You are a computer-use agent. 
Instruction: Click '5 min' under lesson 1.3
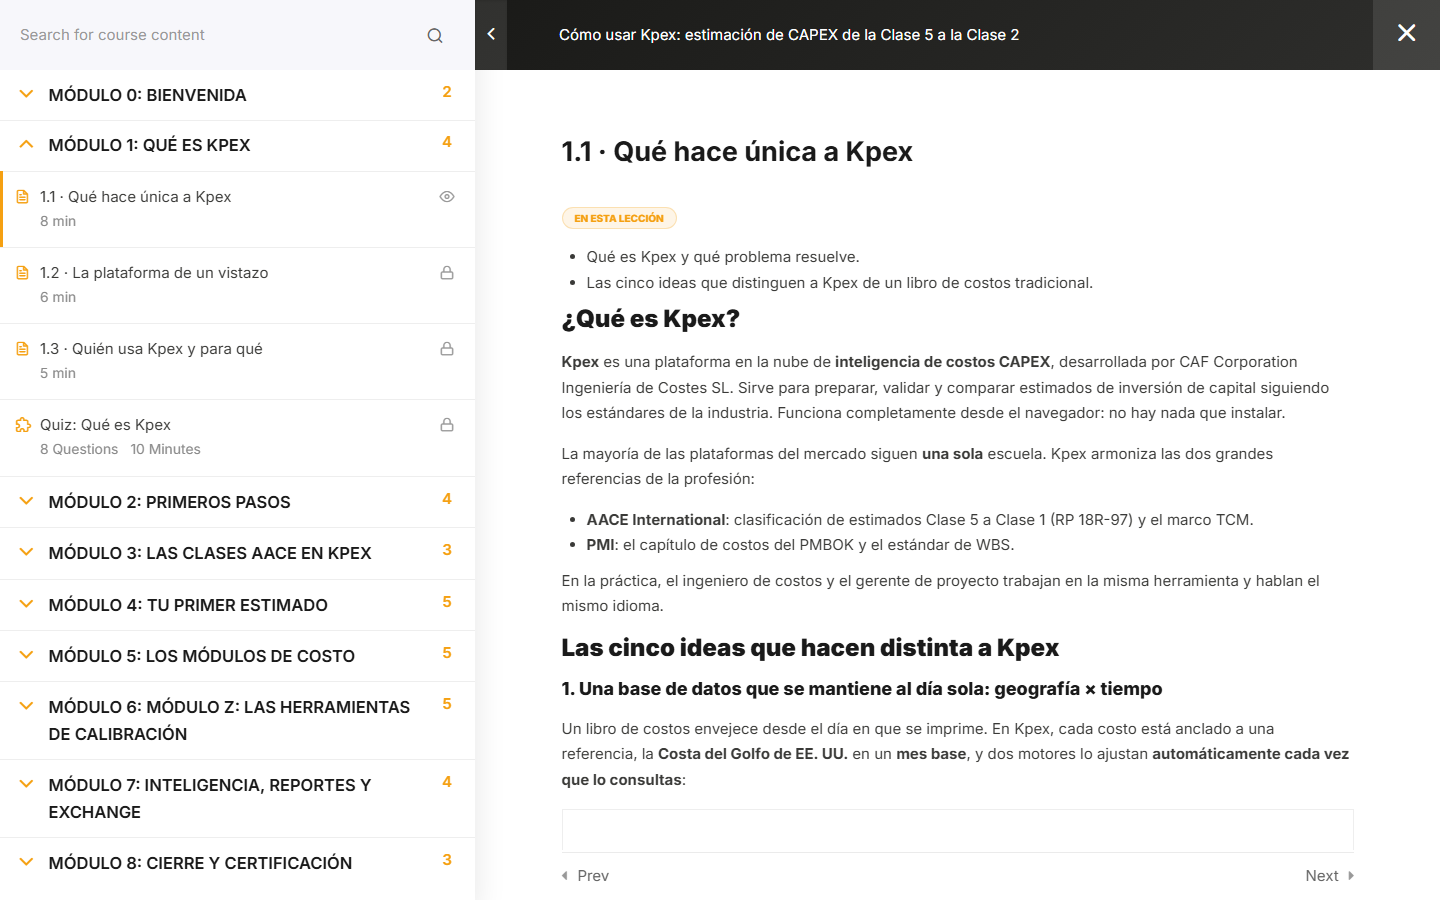point(58,373)
